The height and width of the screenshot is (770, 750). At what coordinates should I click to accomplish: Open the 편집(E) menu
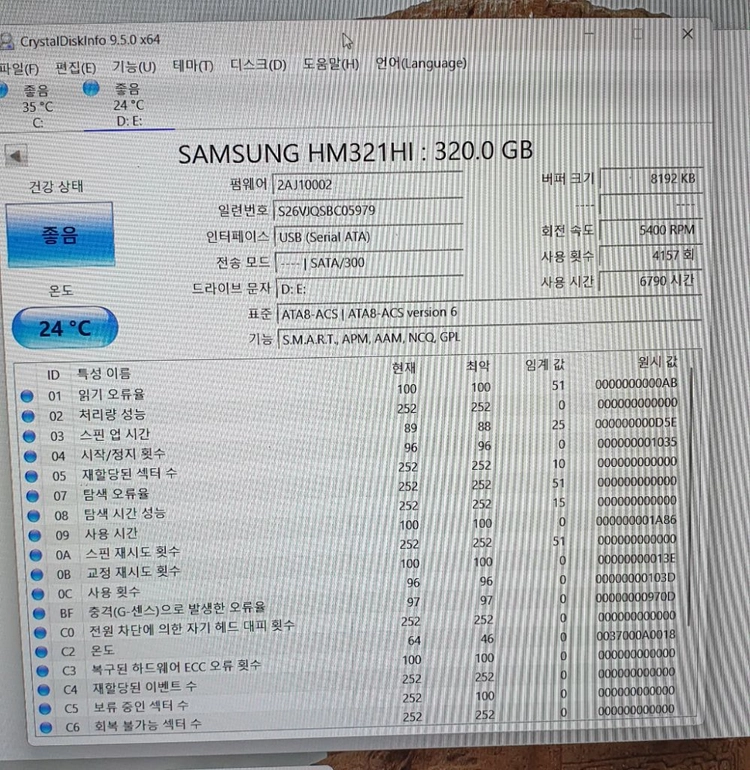tap(75, 68)
